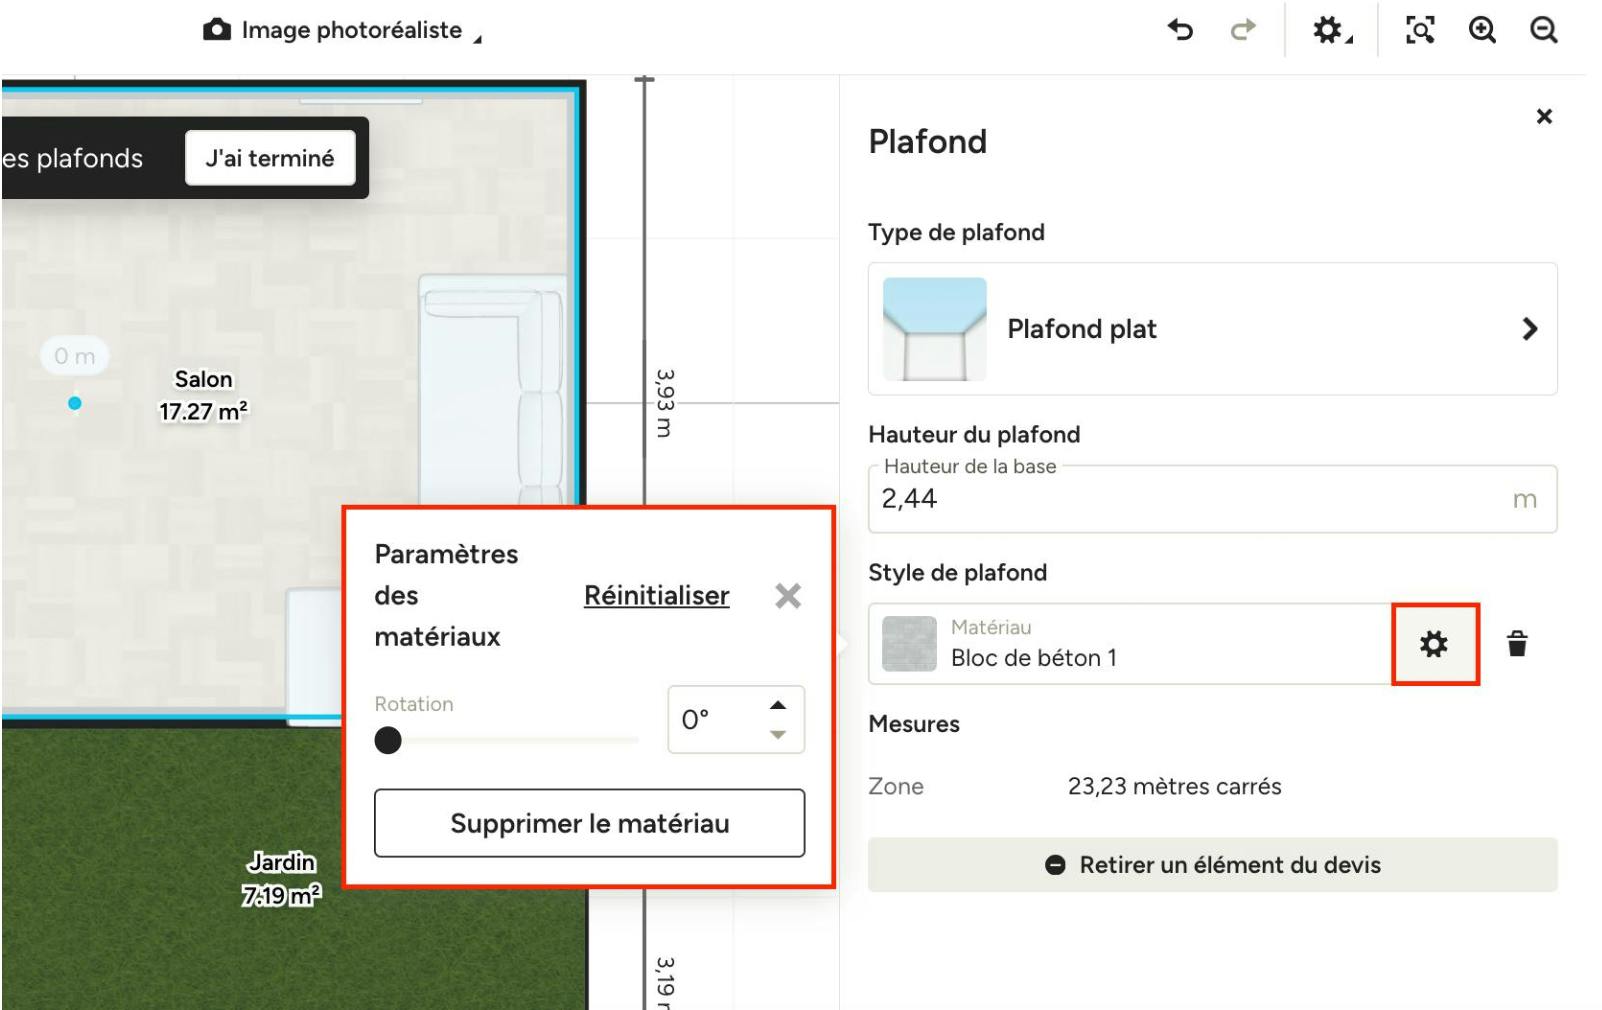
Task: Click the undo arrow icon
Action: click(x=1181, y=31)
